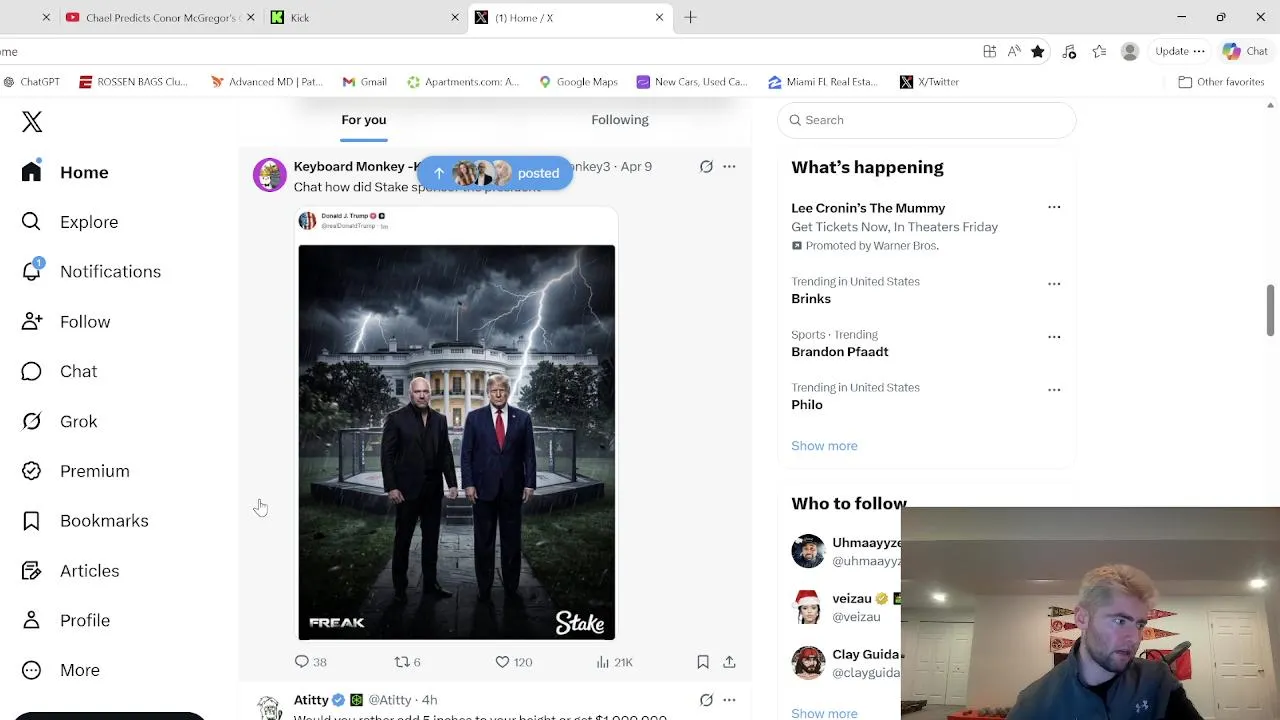Click the page vertical scrollbar thumb

(x=1271, y=311)
